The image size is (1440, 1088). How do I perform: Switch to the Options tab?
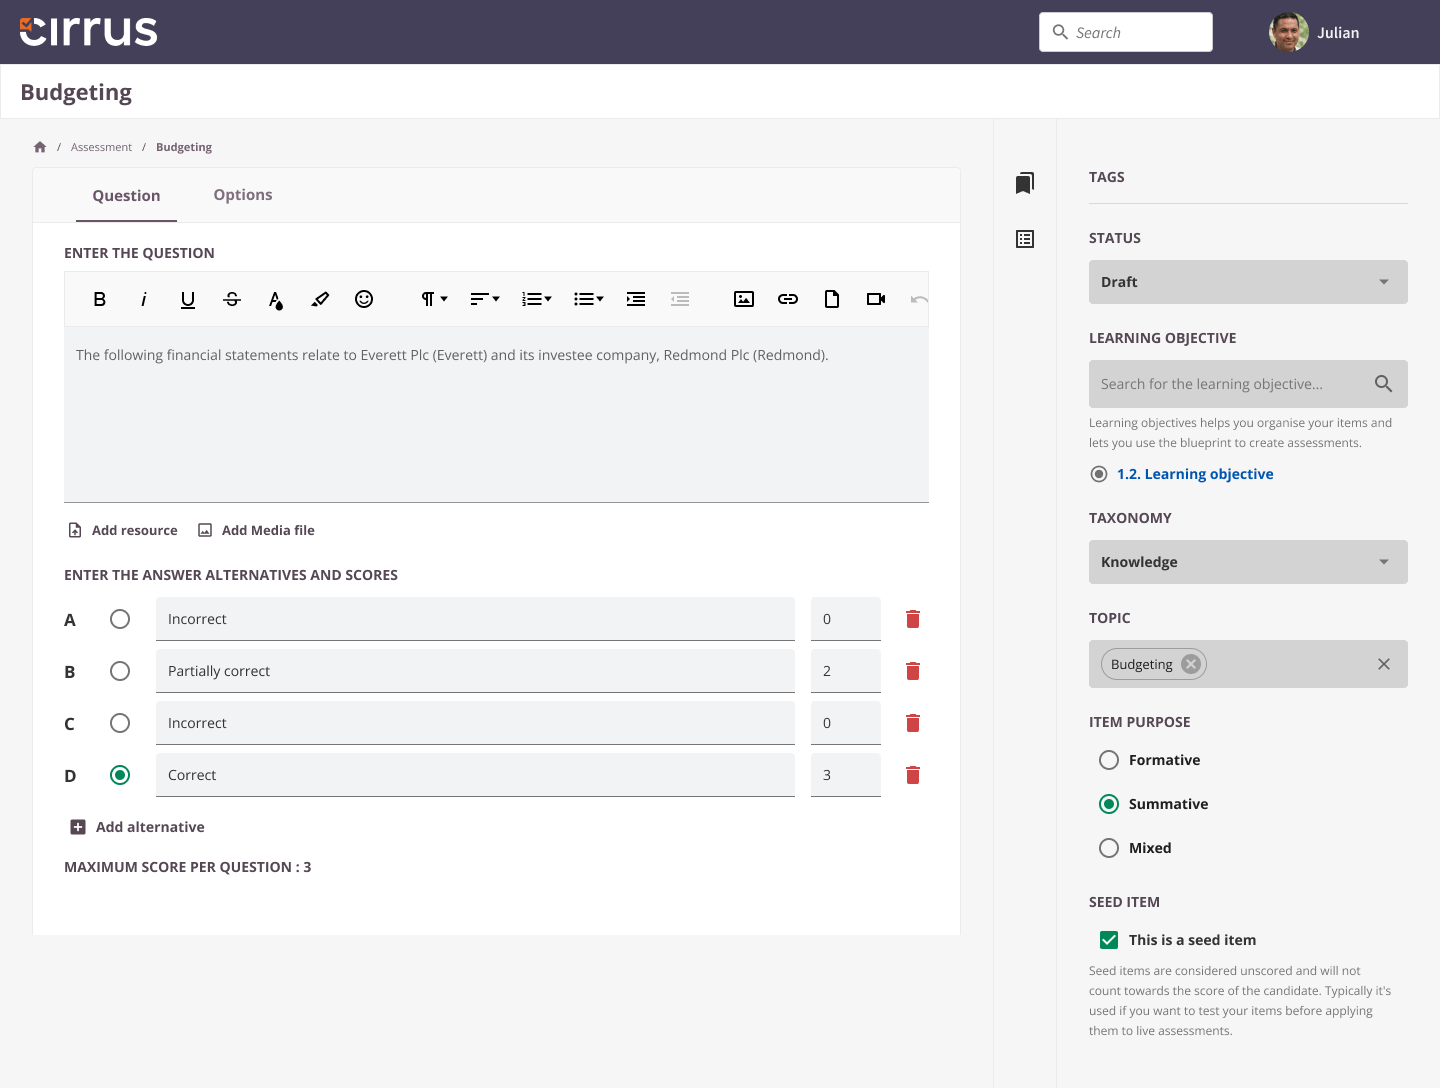click(242, 194)
